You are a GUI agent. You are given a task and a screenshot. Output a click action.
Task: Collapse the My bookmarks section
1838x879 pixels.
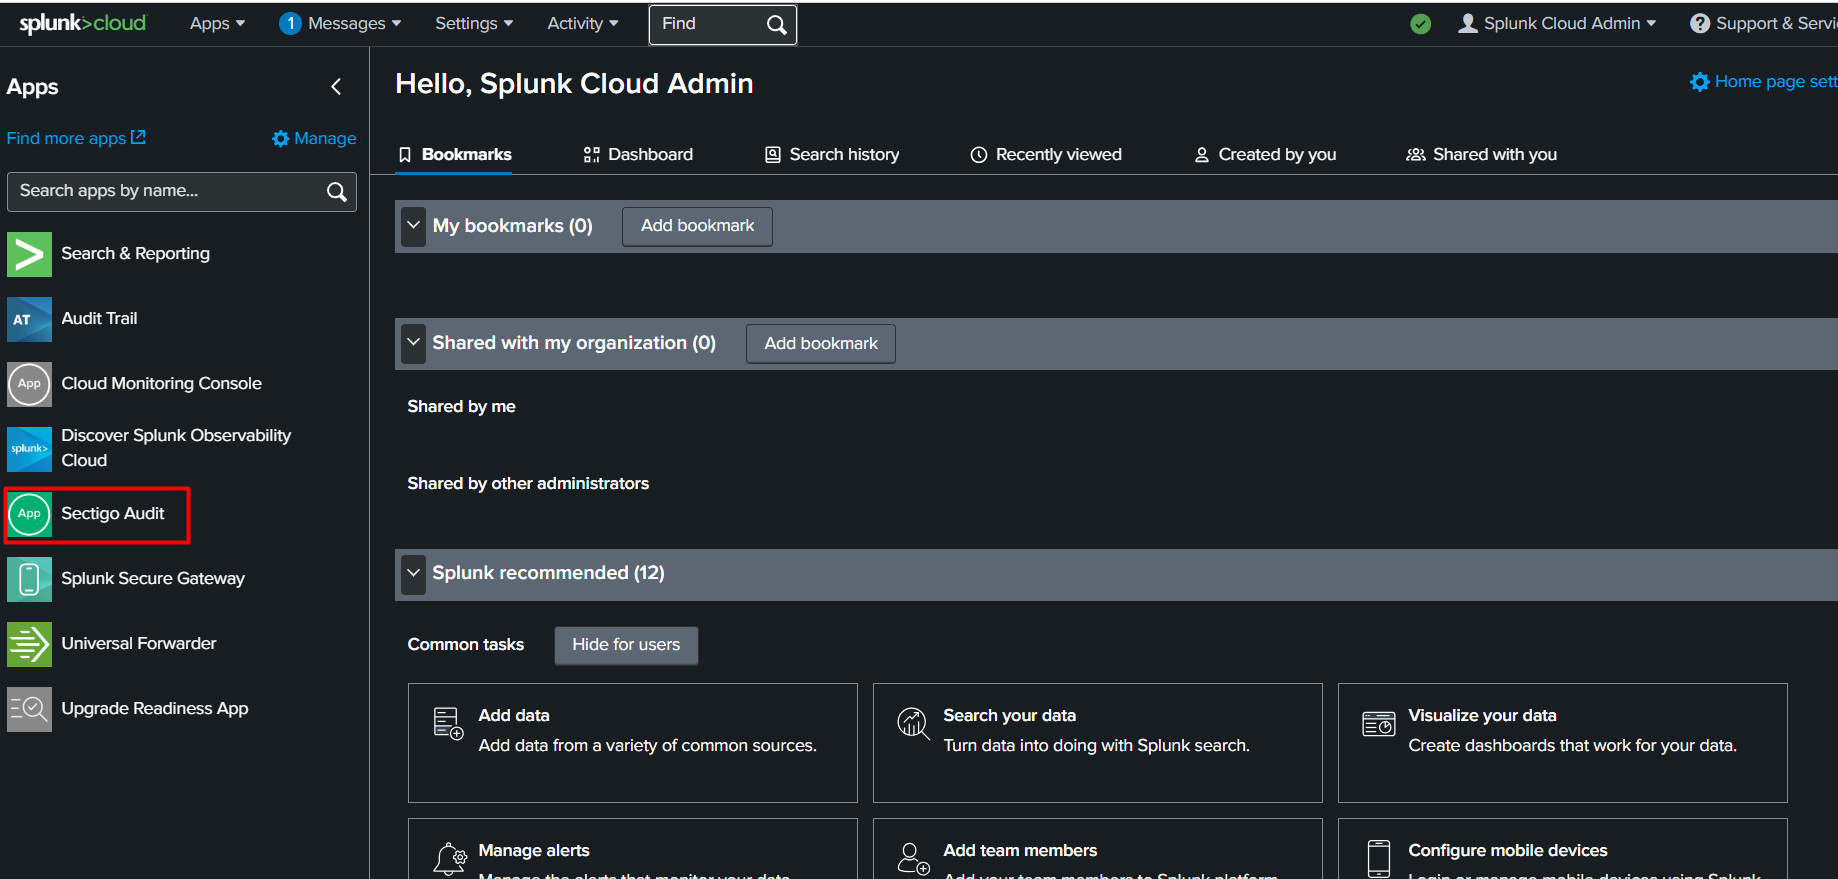coord(413,226)
